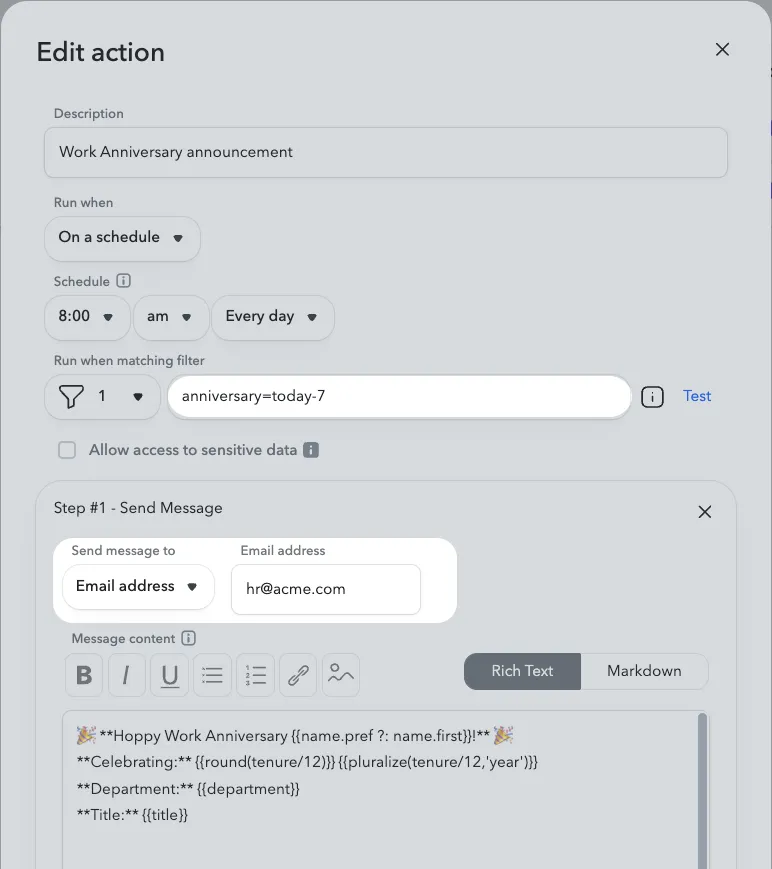Screen dimensions: 772x869
Task: Insert a numbered list
Action: point(255,675)
